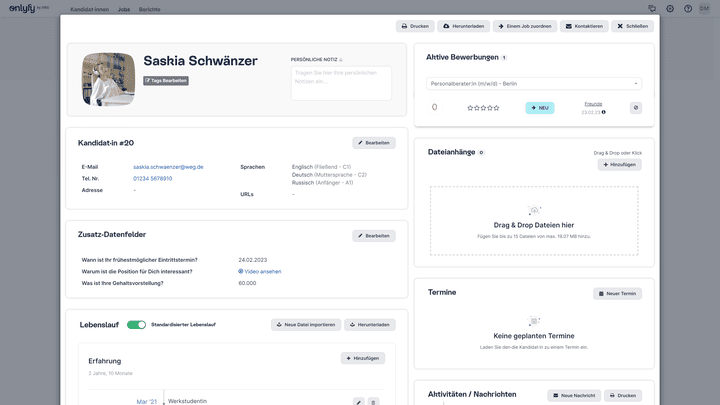The height and width of the screenshot is (405, 720).
Task: Click the Englisch (Fließend - C1) entry
Action: coord(321,167)
